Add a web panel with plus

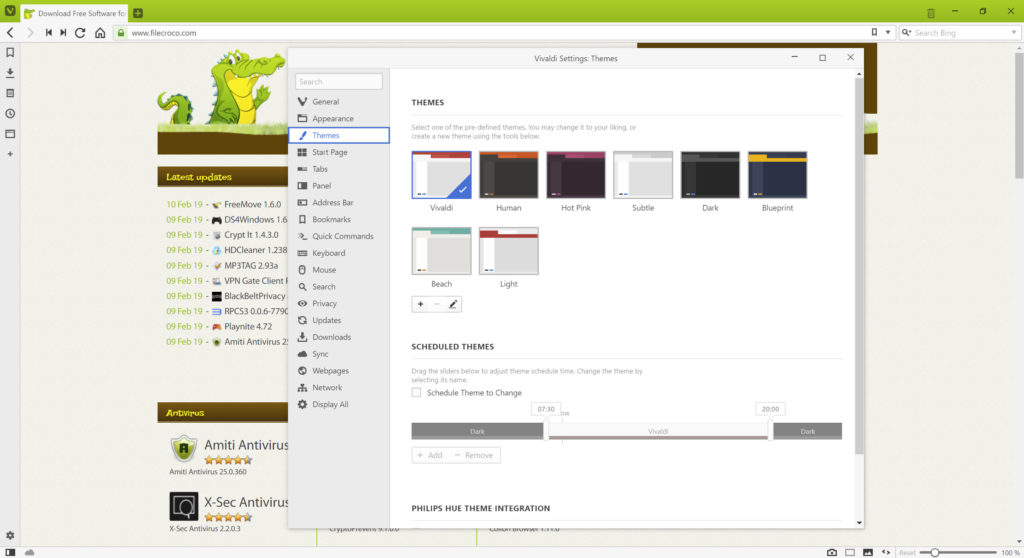(x=10, y=154)
